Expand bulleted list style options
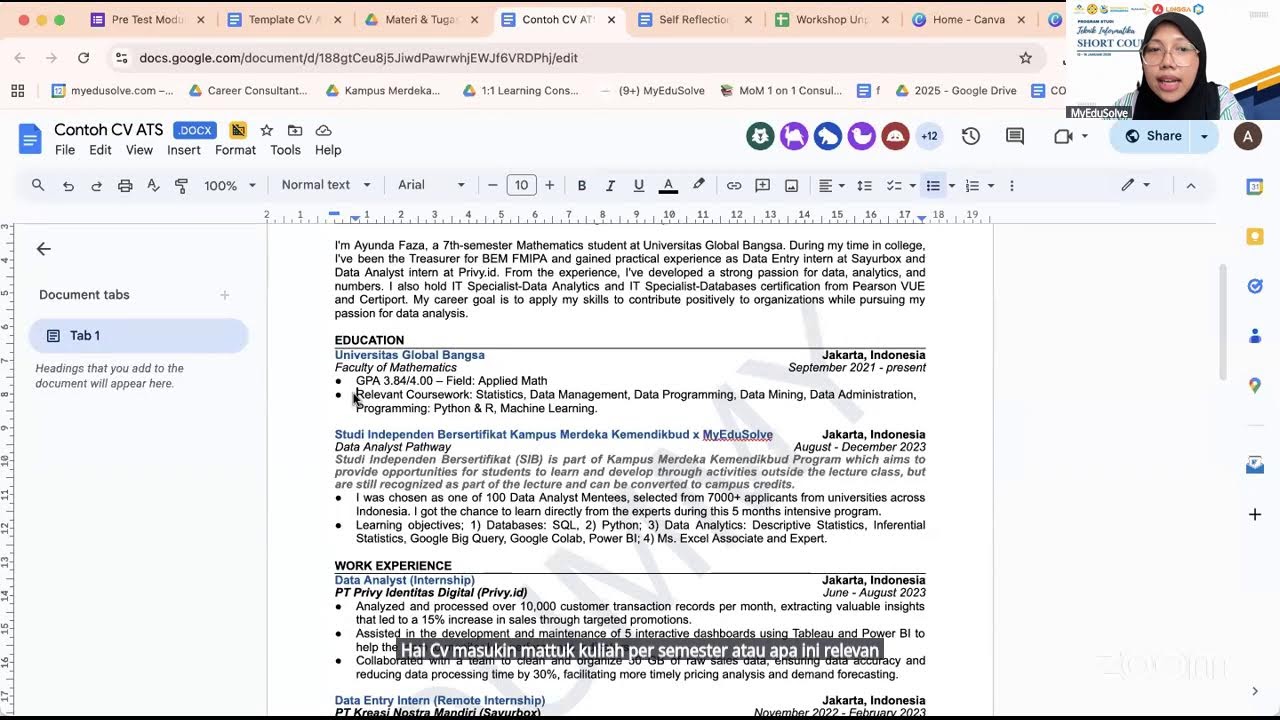Viewport: 1280px width, 720px height. click(951, 185)
